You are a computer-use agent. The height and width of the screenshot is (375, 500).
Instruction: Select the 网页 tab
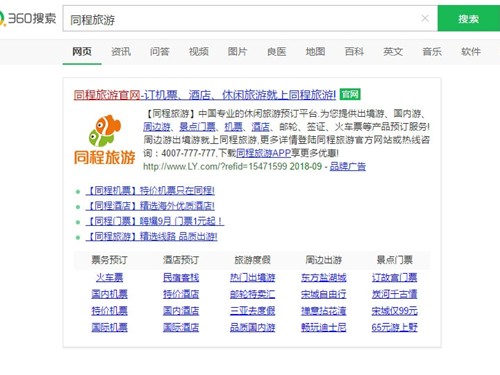click(x=82, y=52)
